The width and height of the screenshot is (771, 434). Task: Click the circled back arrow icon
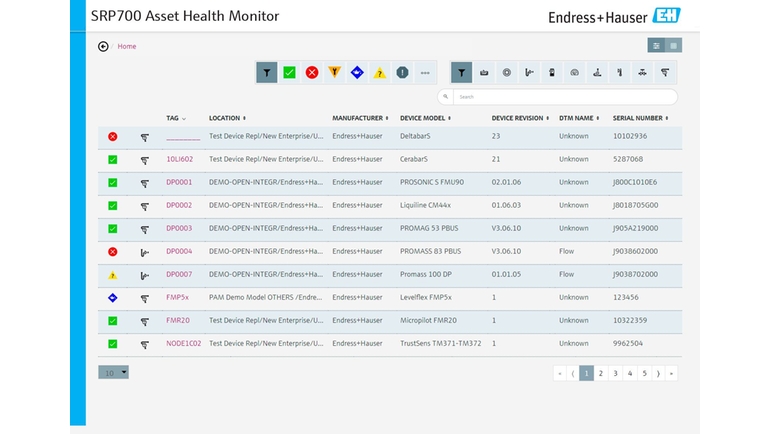pyautogui.click(x=103, y=46)
